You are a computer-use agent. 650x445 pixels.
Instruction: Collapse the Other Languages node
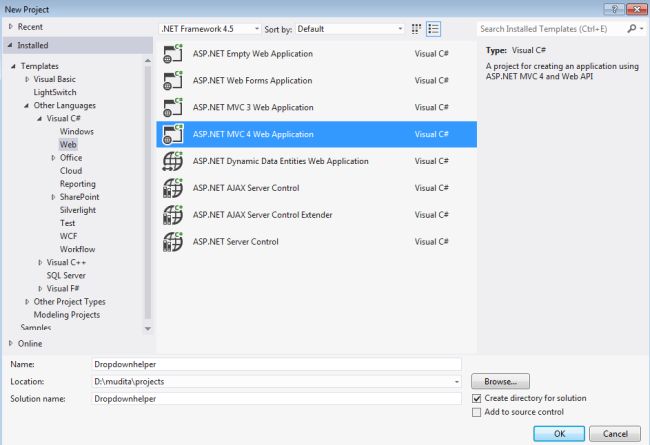[27, 105]
